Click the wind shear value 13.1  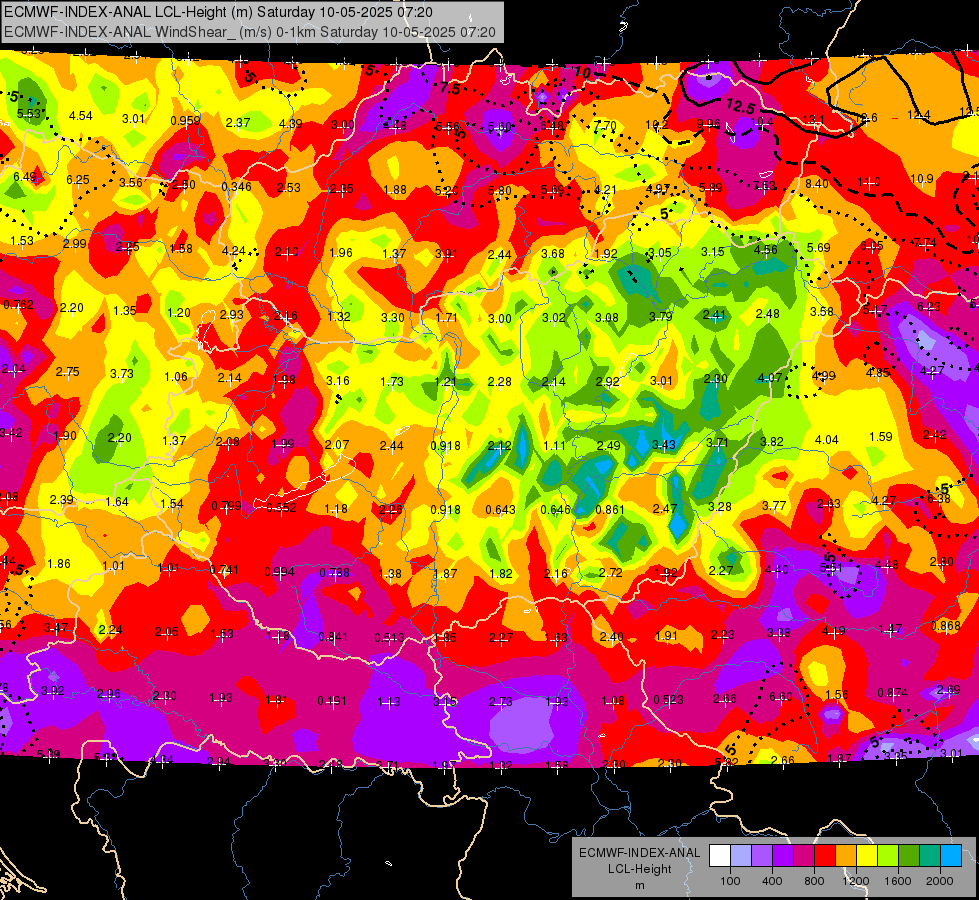[x=813, y=119]
